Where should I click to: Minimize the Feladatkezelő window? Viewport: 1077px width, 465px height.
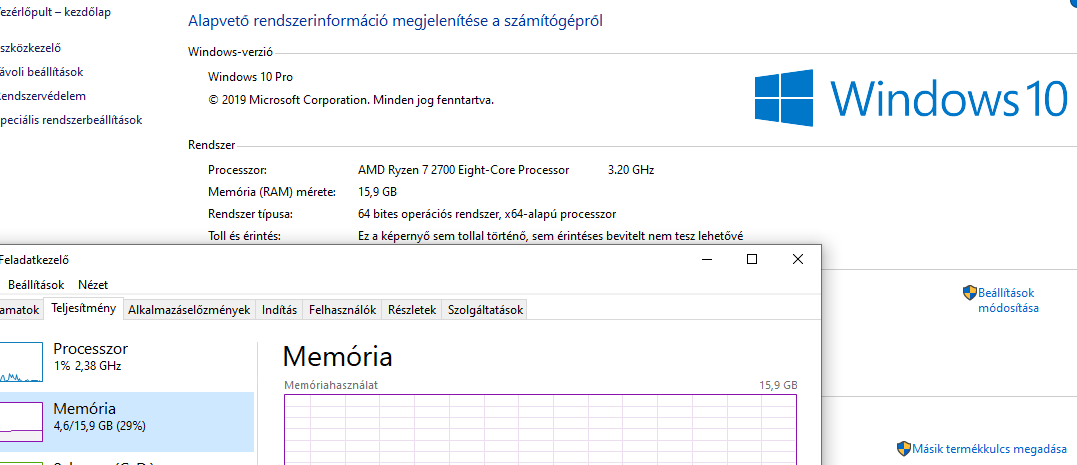pos(706,259)
